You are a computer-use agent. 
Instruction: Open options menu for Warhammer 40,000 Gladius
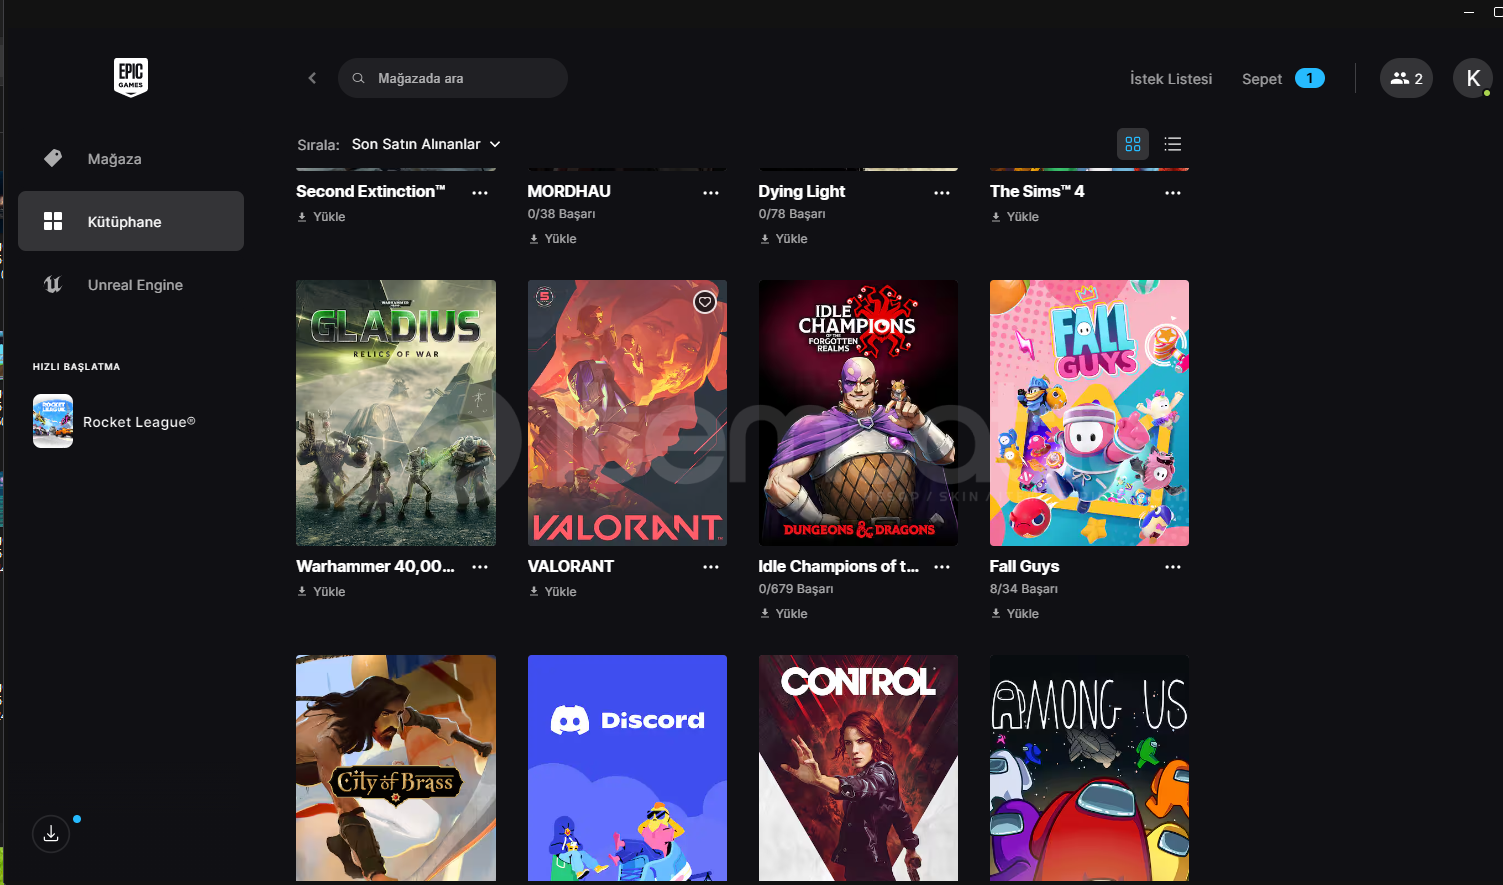coord(480,567)
